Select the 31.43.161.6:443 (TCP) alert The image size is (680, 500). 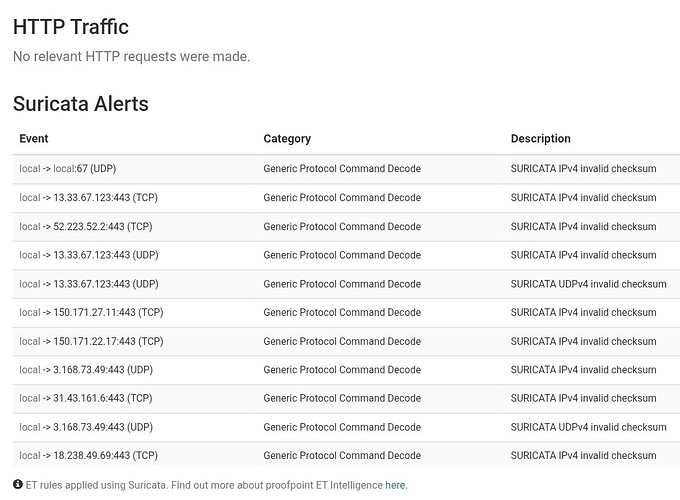pos(86,399)
